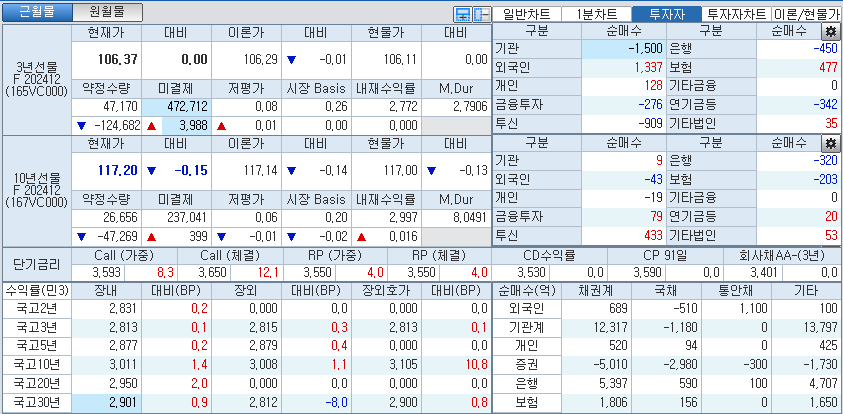Click 기관 net buy -1,500
Image resolution: width=843 pixels, height=414 pixels.
pos(645,49)
